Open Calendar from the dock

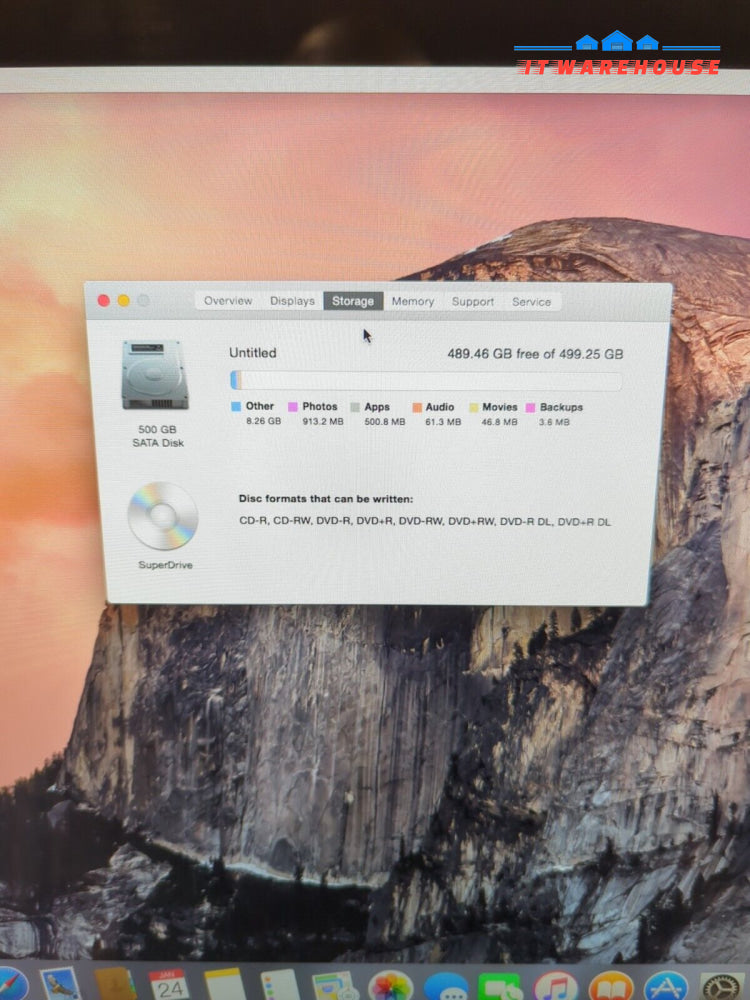pyautogui.click(x=169, y=986)
